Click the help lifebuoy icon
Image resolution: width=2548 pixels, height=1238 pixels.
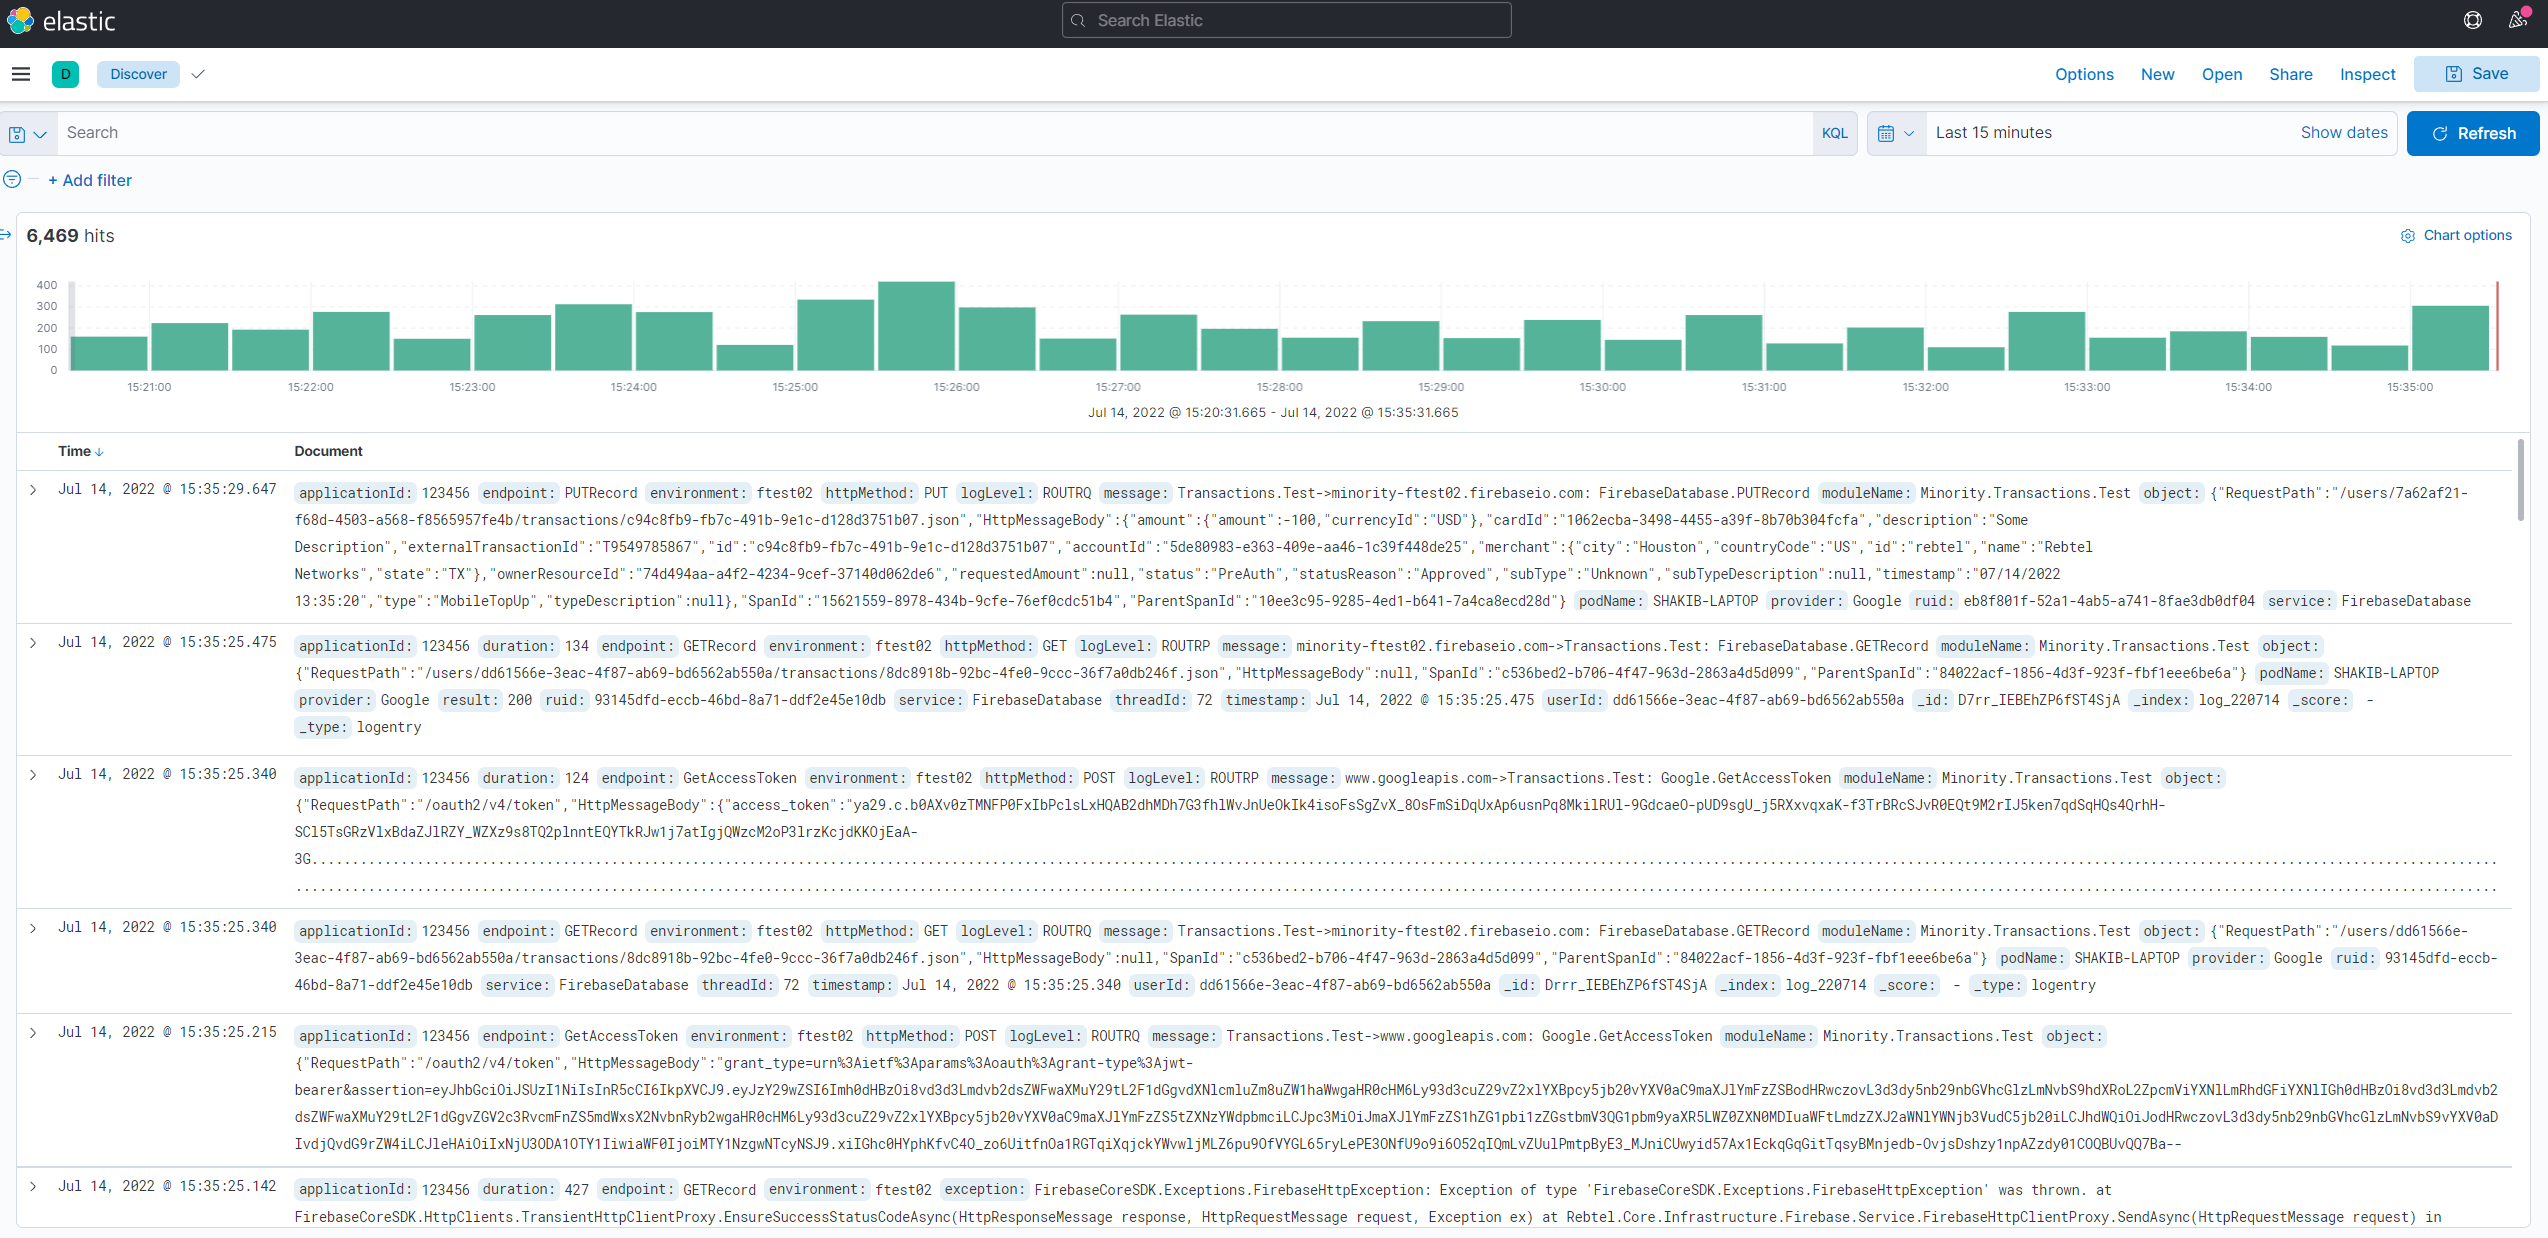tap(2473, 20)
